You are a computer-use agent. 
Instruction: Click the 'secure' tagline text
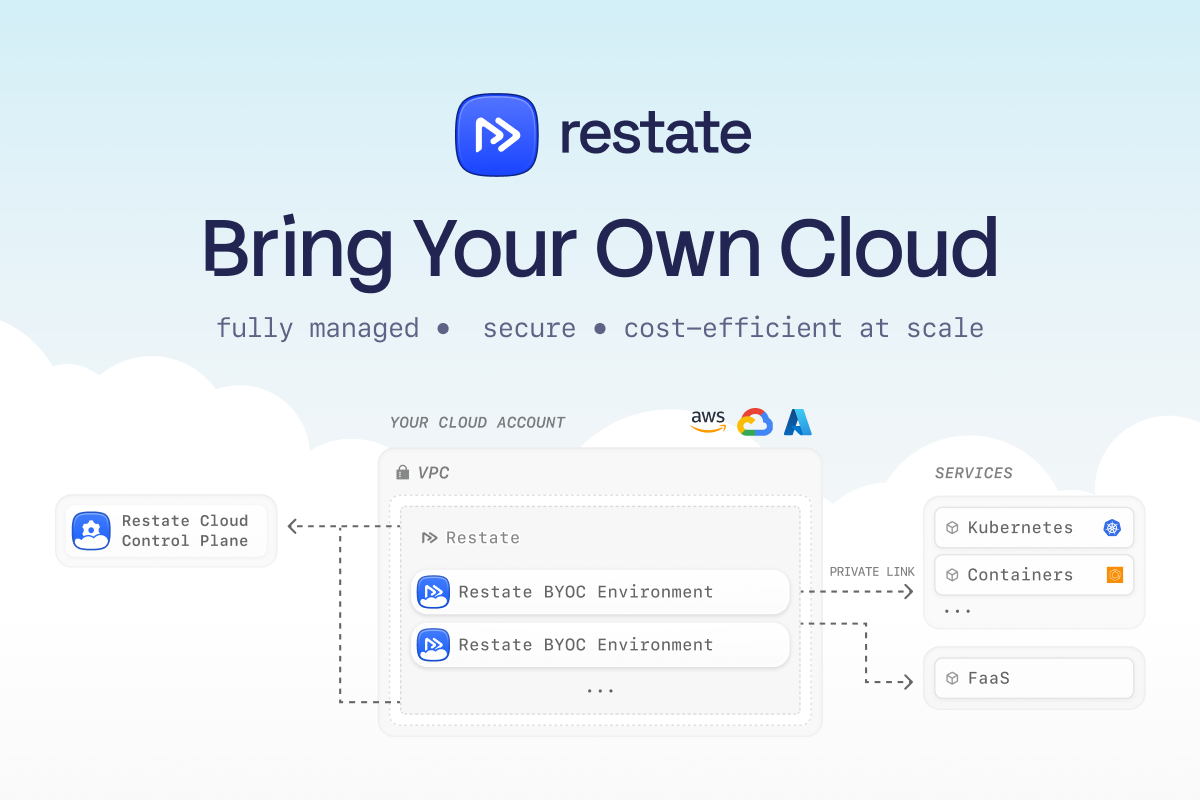coord(529,328)
